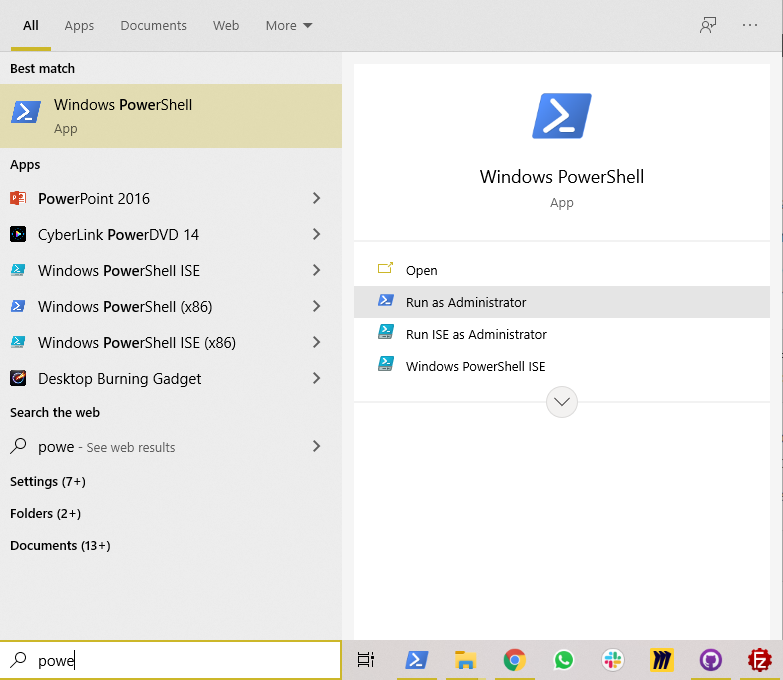
Task: Expand more actions with the down chevron
Action: (562, 402)
